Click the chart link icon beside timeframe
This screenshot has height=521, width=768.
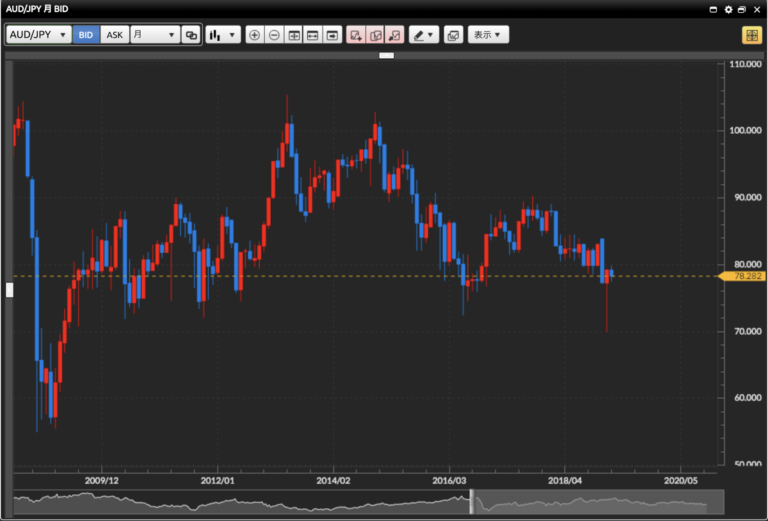(x=191, y=35)
